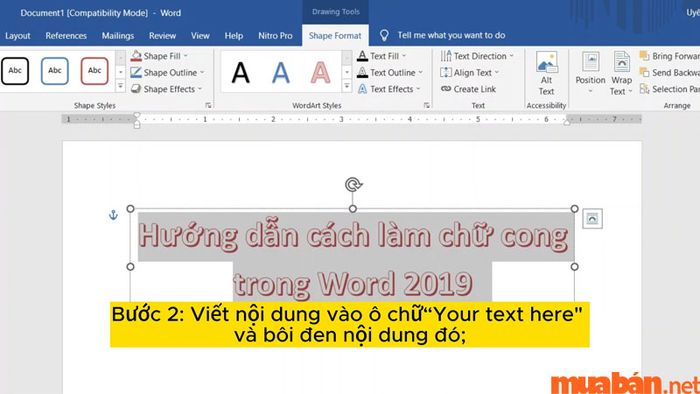Image resolution: width=700 pixels, height=394 pixels.
Task: Open WordArt Styles dialog launcher
Action: click(427, 105)
